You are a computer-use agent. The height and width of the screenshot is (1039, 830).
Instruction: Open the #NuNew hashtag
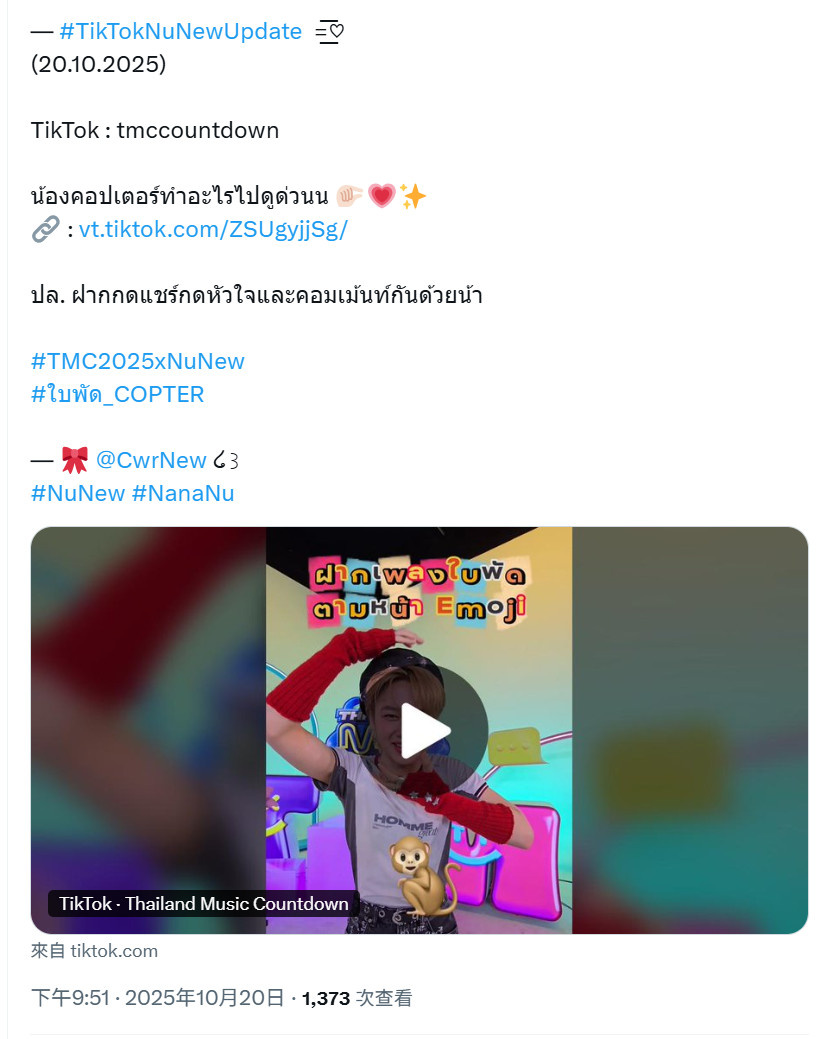tap(78, 493)
